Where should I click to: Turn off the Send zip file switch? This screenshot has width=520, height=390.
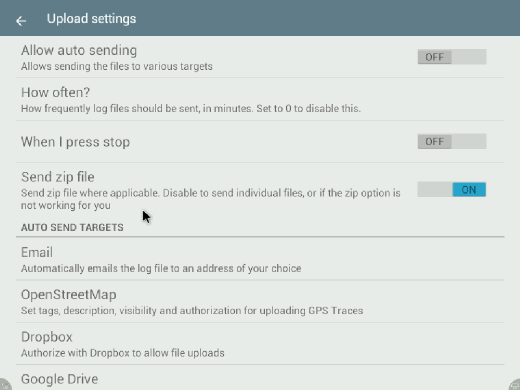452,189
